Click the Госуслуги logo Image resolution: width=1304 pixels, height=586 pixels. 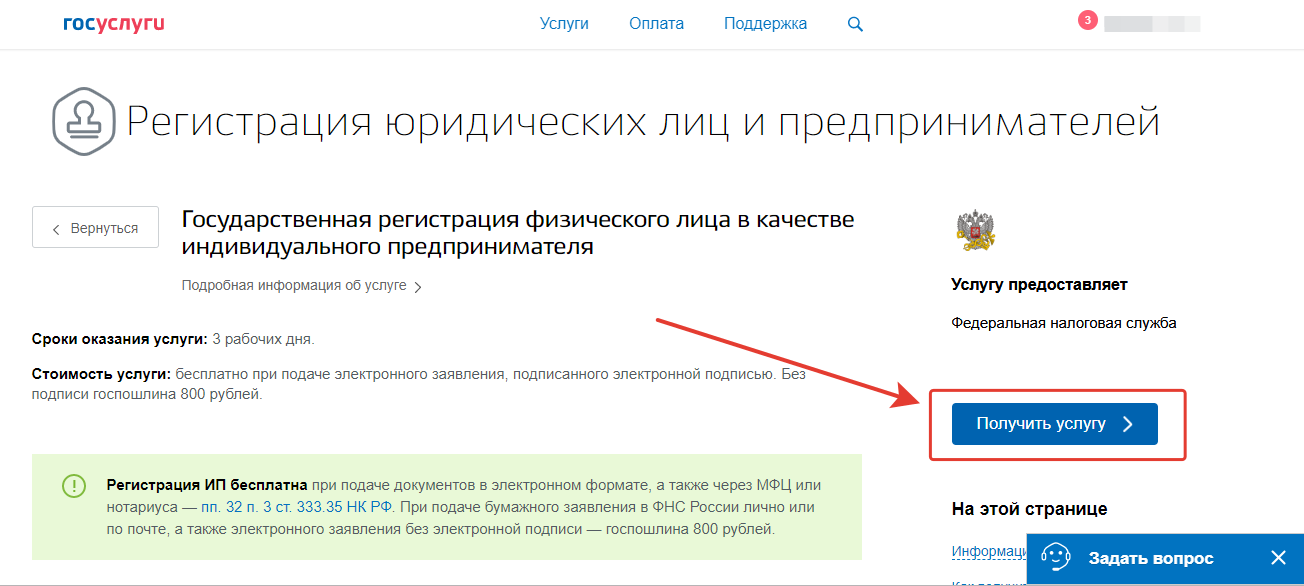click(x=113, y=24)
